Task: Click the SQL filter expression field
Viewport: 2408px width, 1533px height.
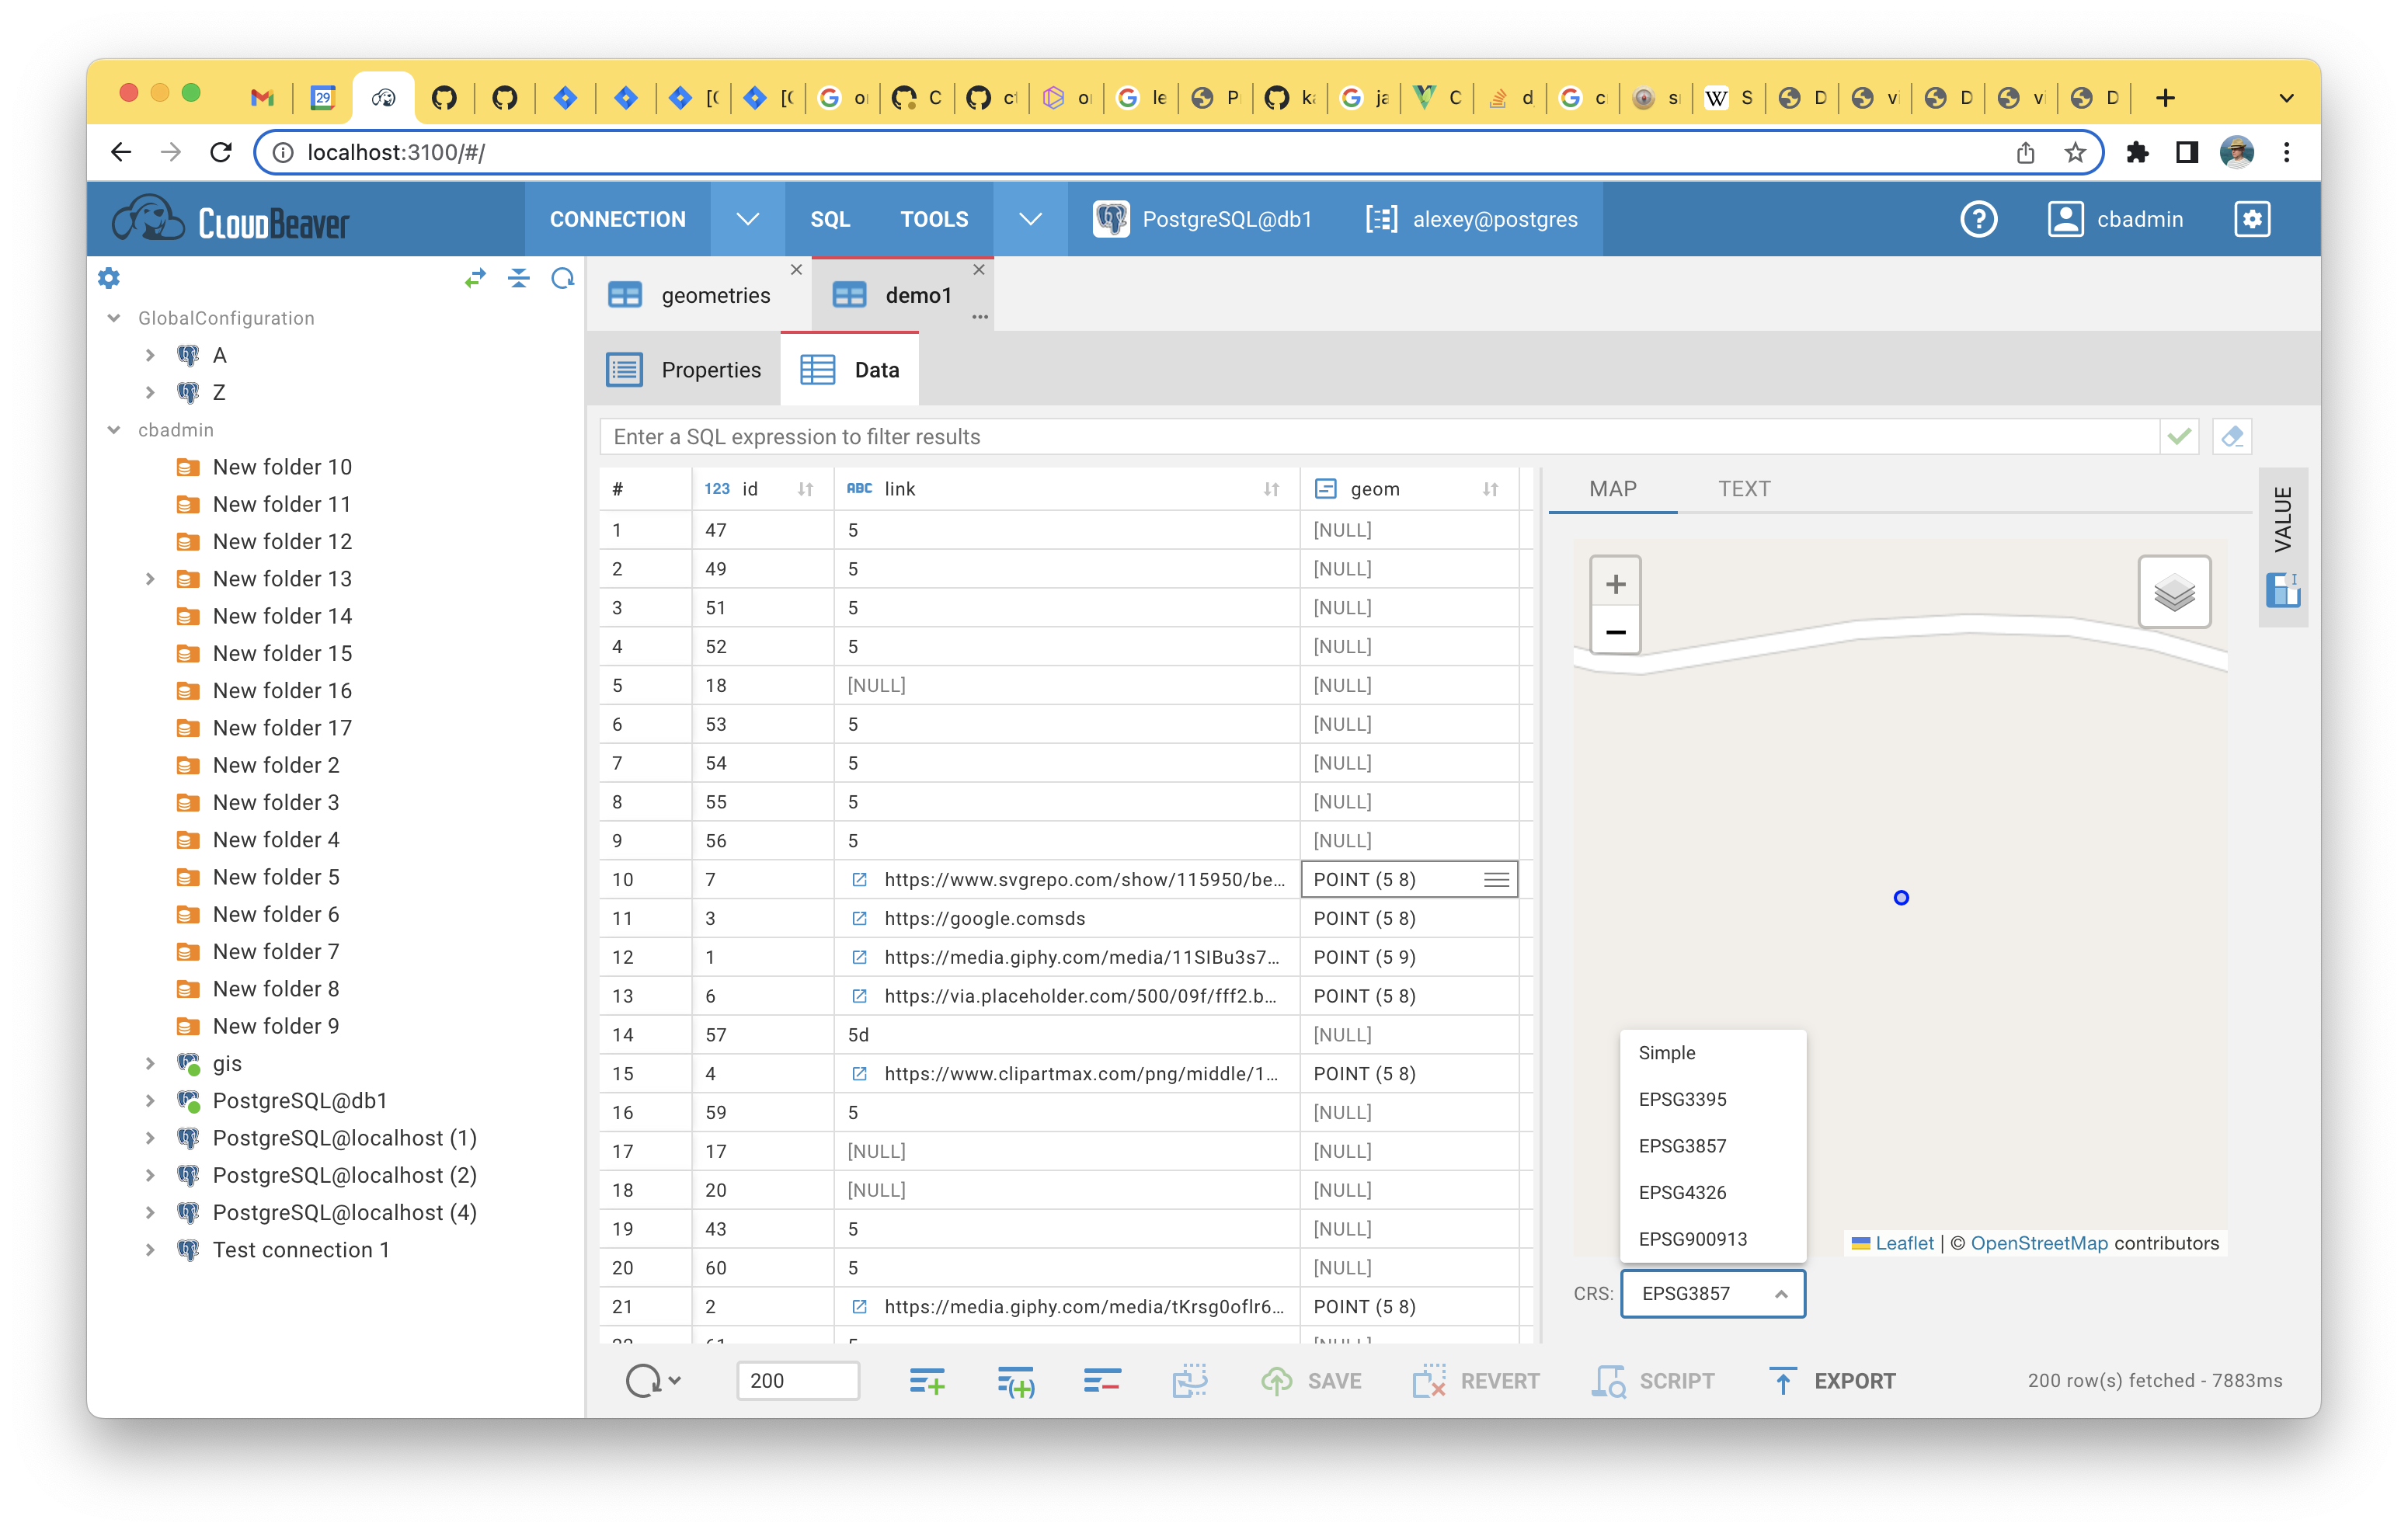Action: (x=1380, y=436)
